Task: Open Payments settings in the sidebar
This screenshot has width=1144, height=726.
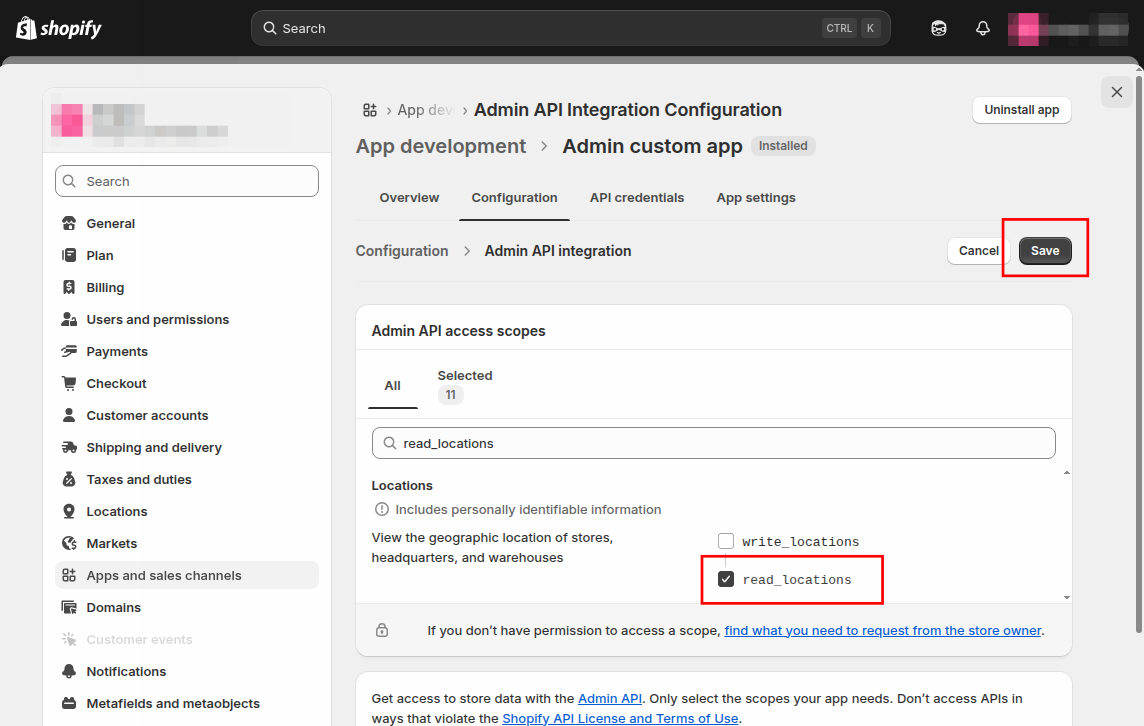Action: (116, 352)
